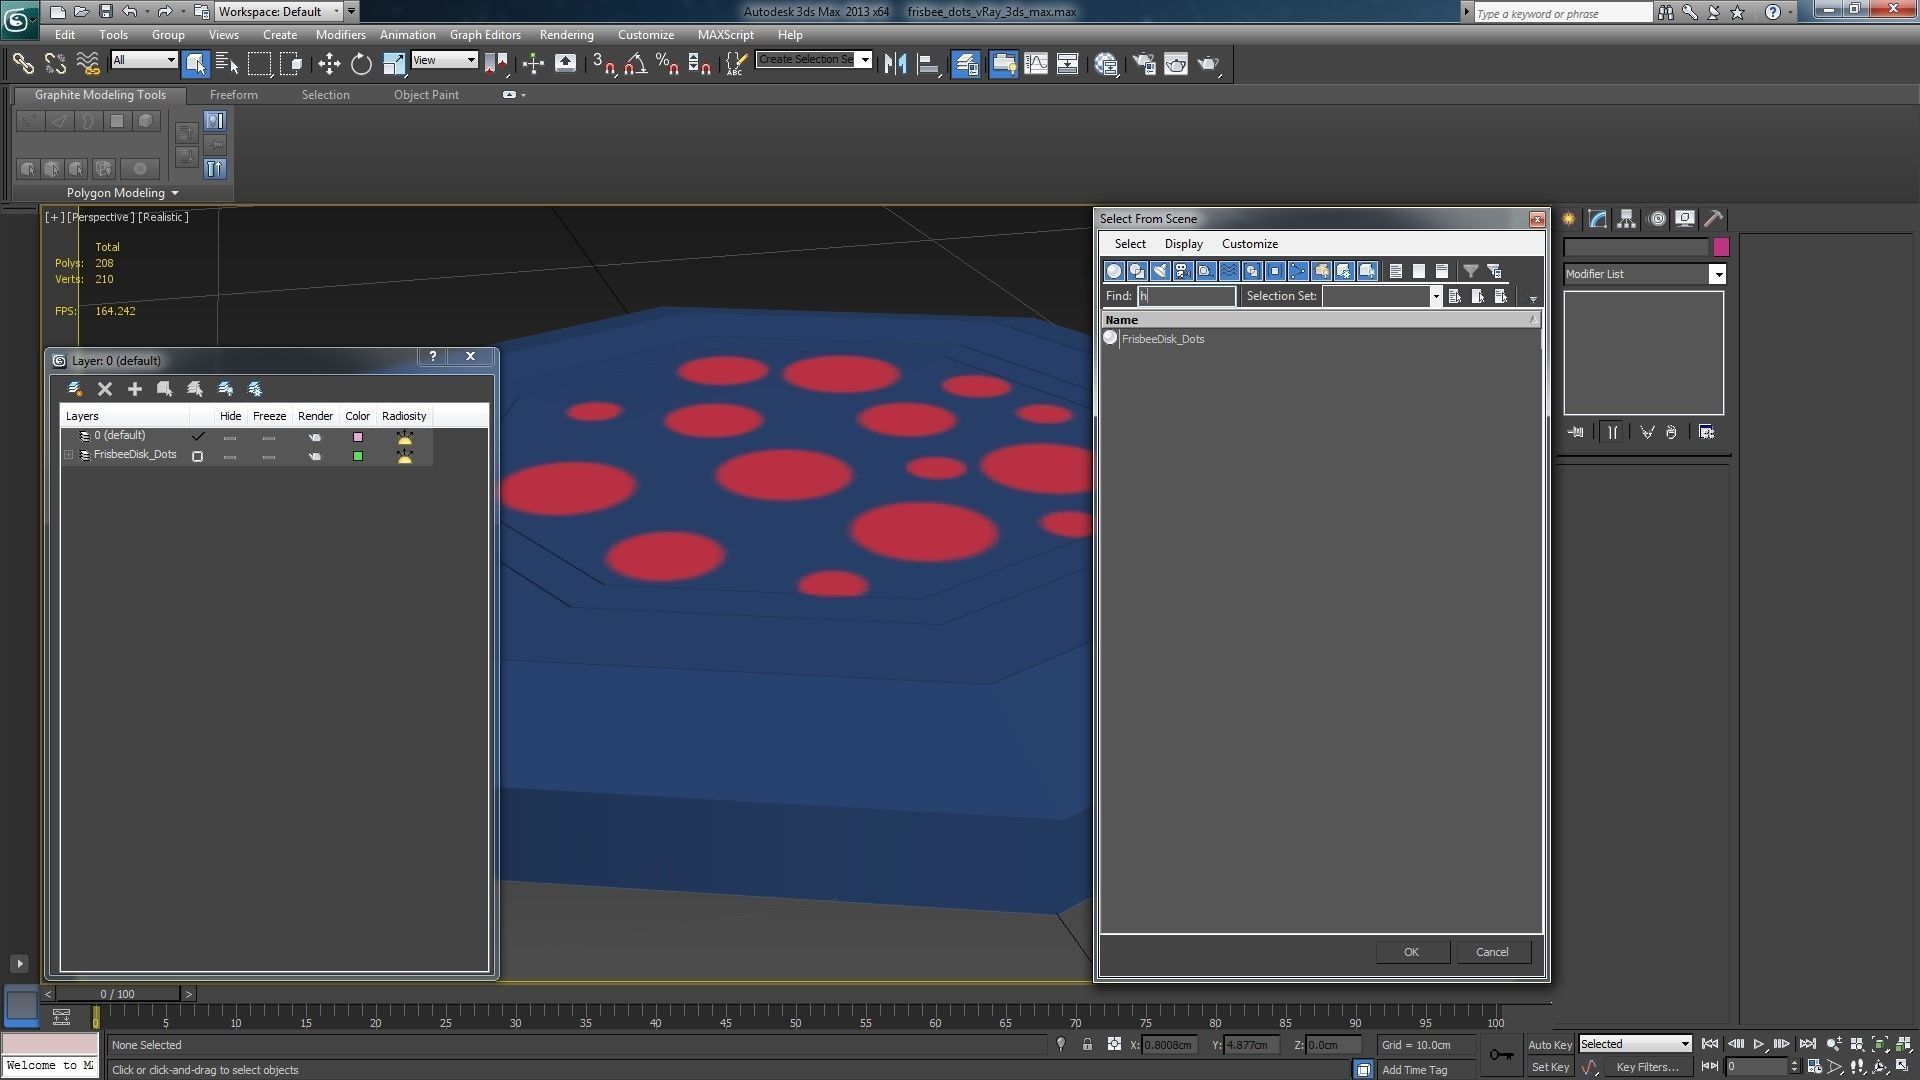Toggle the 3D Snaps tool
The image size is (1920, 1080).
(x=603, y=64)
